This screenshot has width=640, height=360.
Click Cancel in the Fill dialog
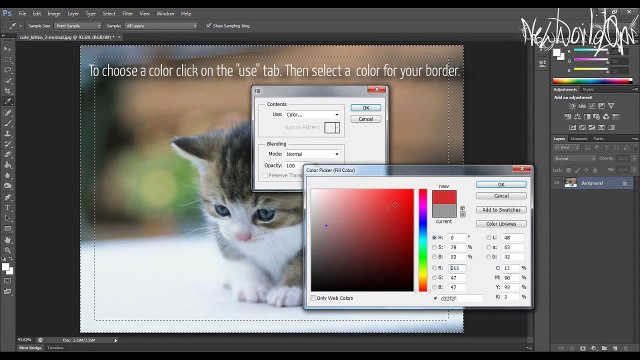pos(366,119)
